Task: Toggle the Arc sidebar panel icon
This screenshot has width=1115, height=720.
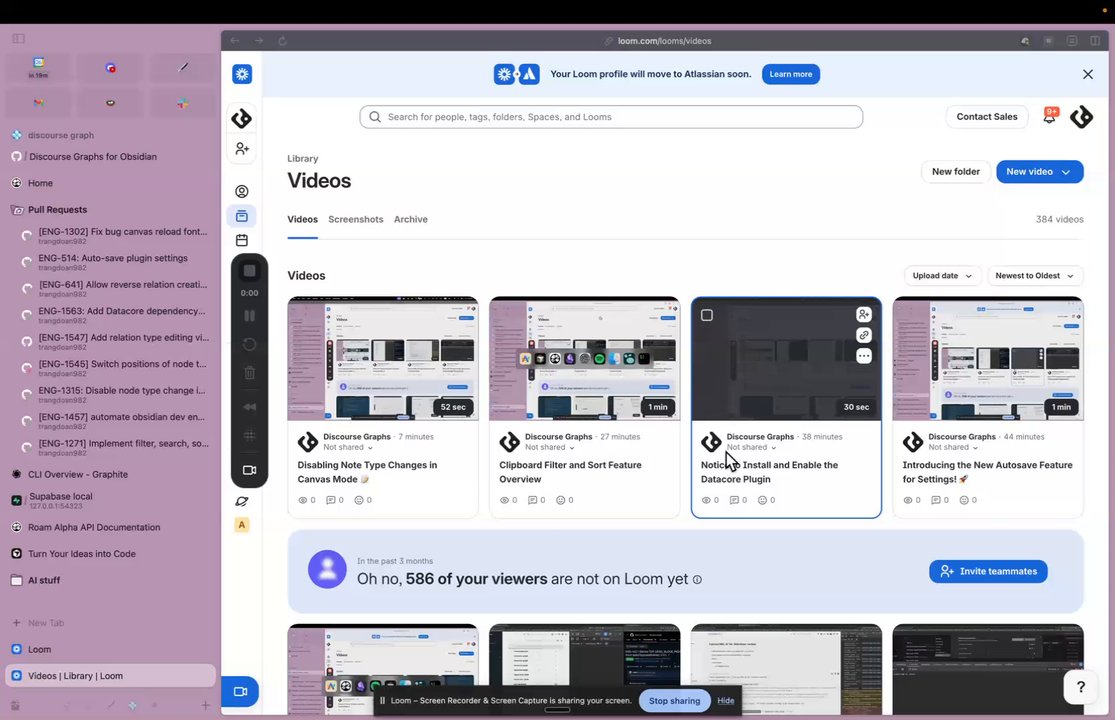Action: click(19, 38)
